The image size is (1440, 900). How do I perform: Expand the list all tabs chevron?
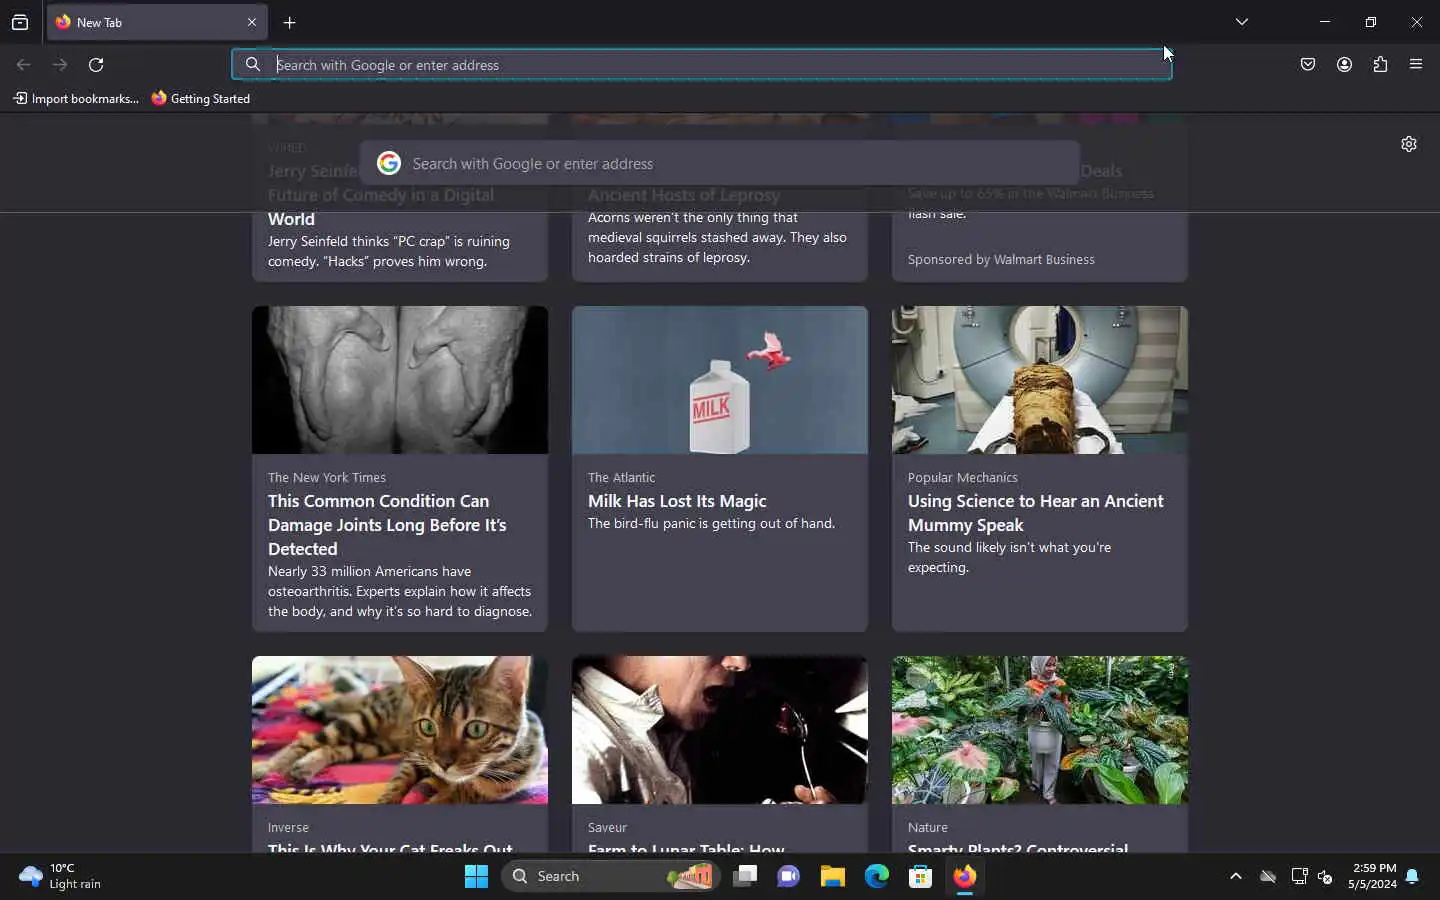point(1242,22)
